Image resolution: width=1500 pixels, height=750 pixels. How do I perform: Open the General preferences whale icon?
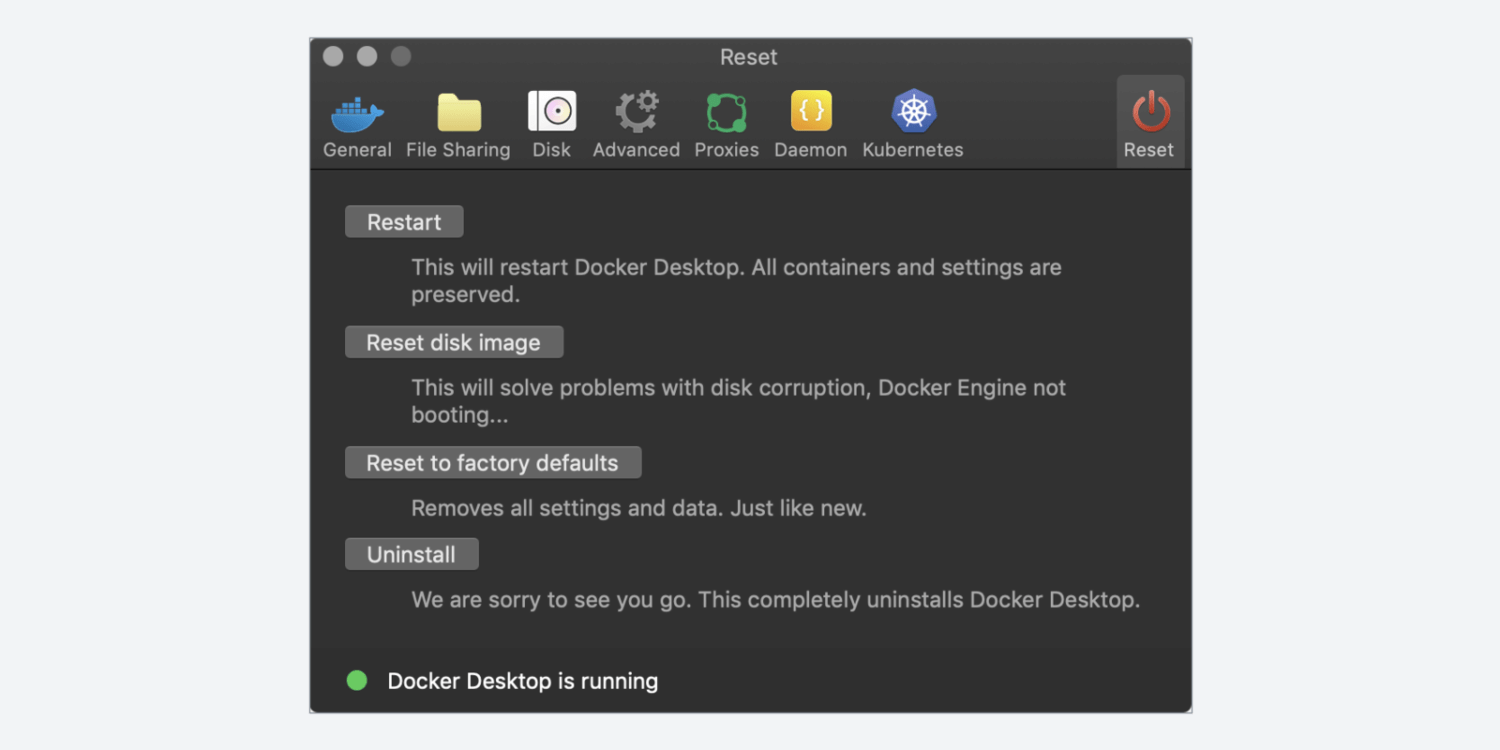357,114
